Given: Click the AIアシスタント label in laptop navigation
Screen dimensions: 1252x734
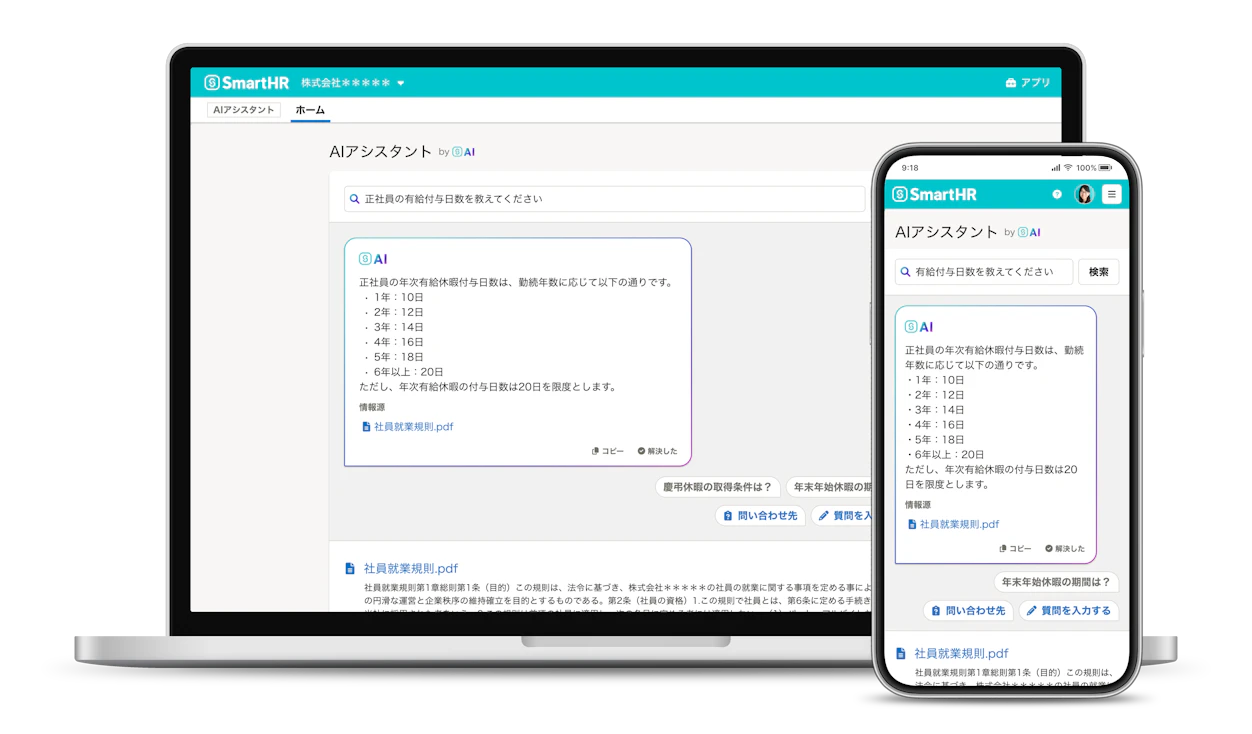Looking at the screenshot, I should pyautogui.click(x=244, y=110).
